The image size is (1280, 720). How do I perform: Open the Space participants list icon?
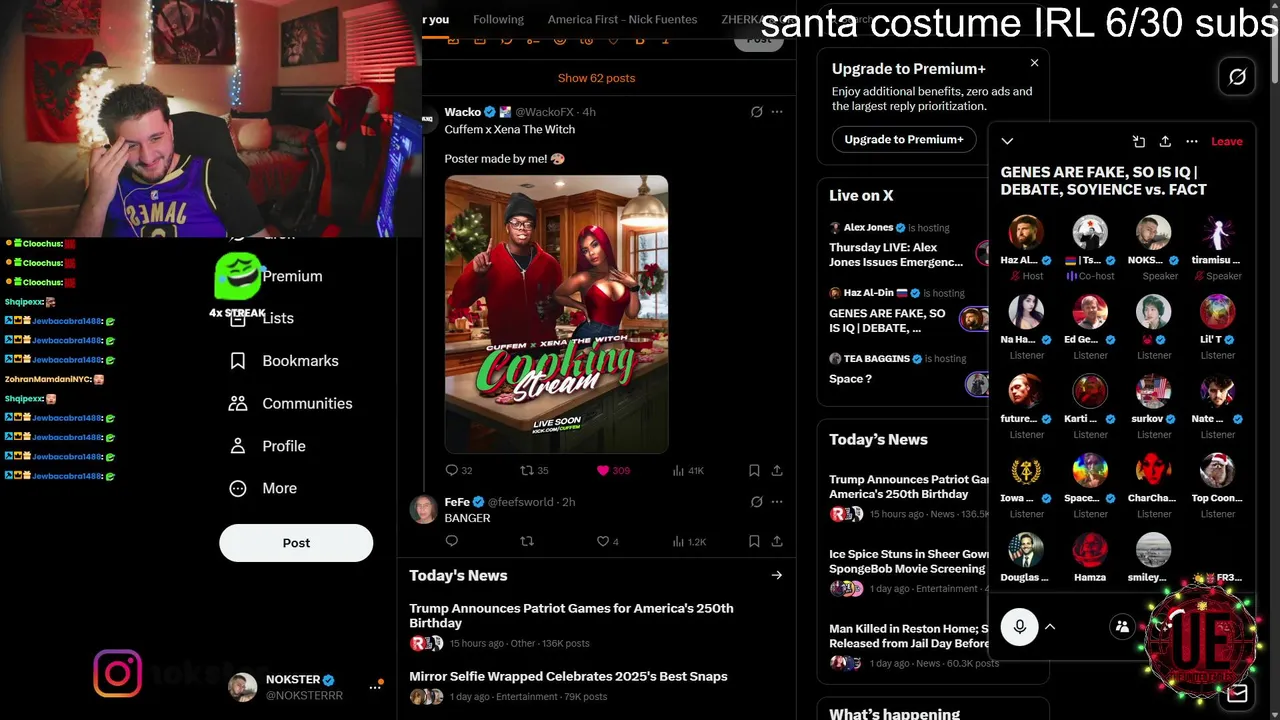coord(1123,627)
